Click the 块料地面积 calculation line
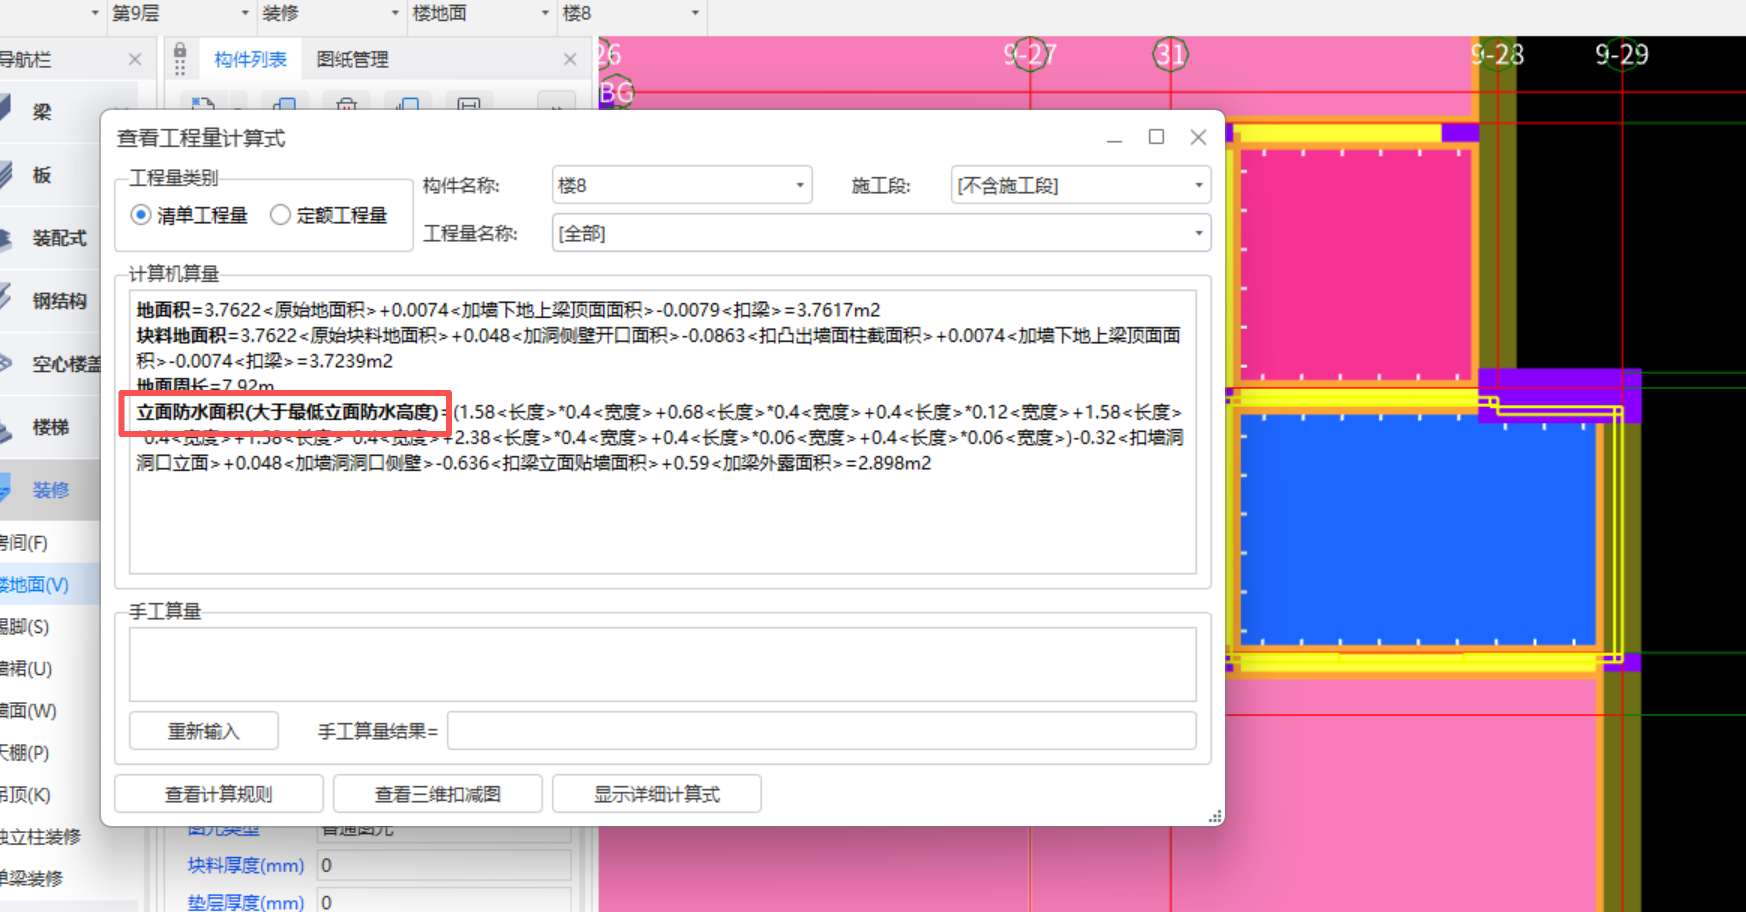Screen dimensions: 1746x912 click(x=659, y=348)
